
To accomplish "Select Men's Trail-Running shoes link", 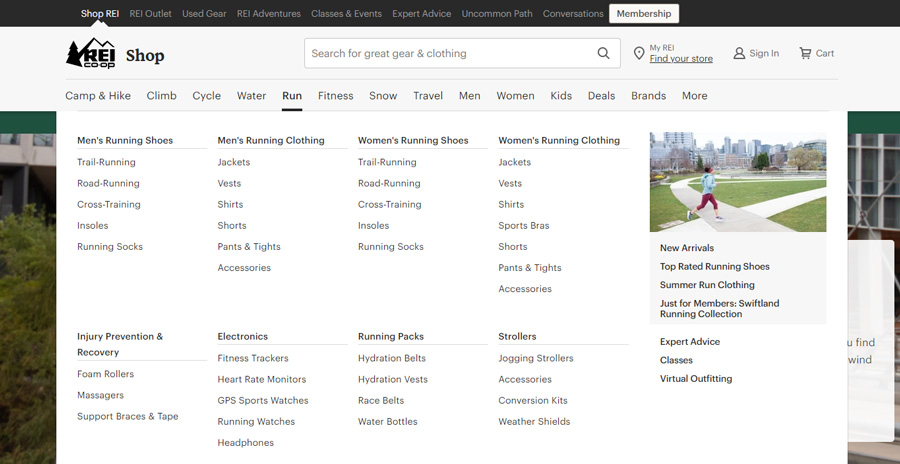I will 106,163.
